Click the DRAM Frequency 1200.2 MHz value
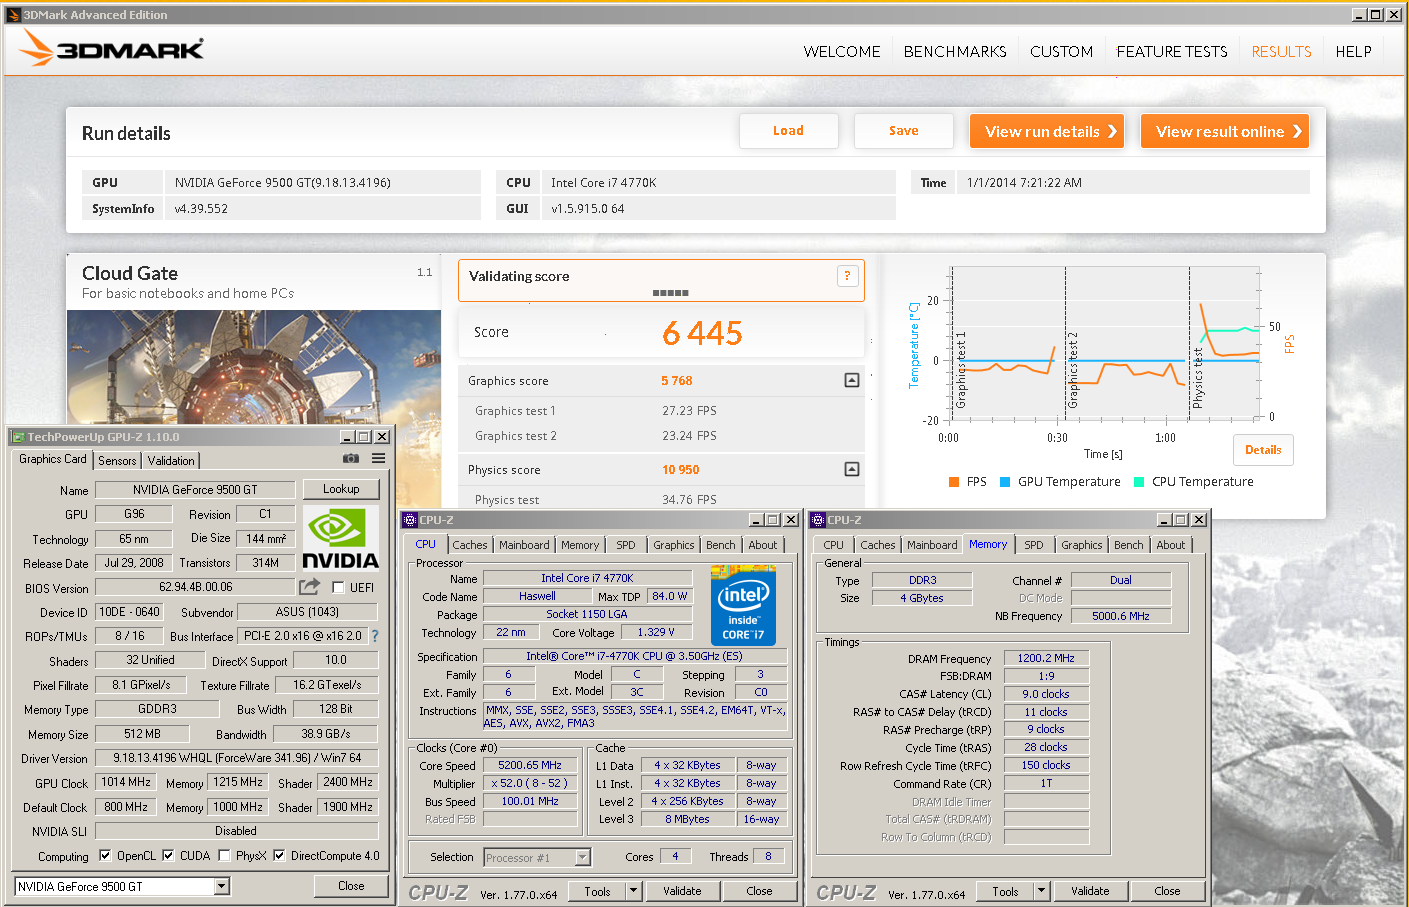1409x907 pixels. click(1046, 658)
